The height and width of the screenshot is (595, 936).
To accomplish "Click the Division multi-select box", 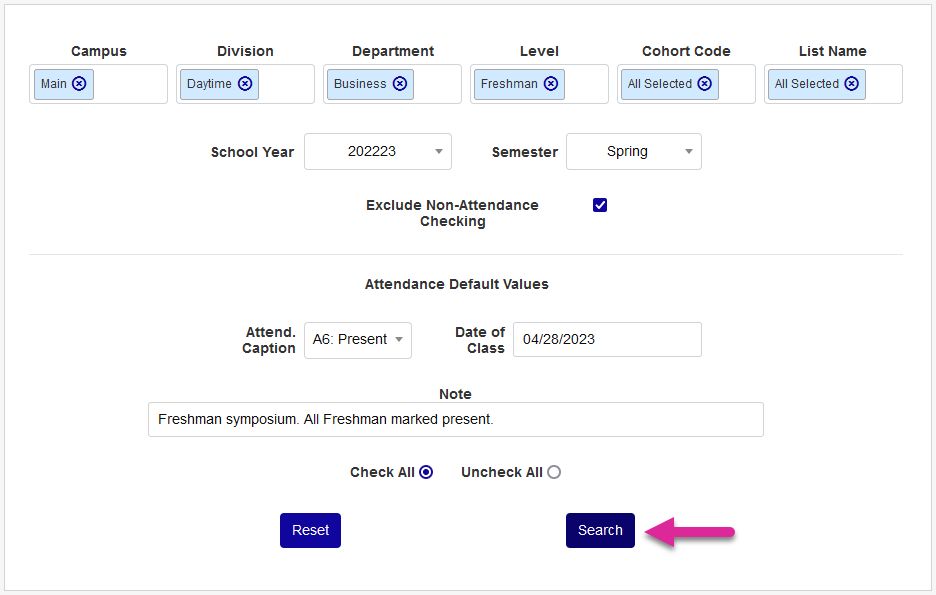I will (x=286, y=84).
